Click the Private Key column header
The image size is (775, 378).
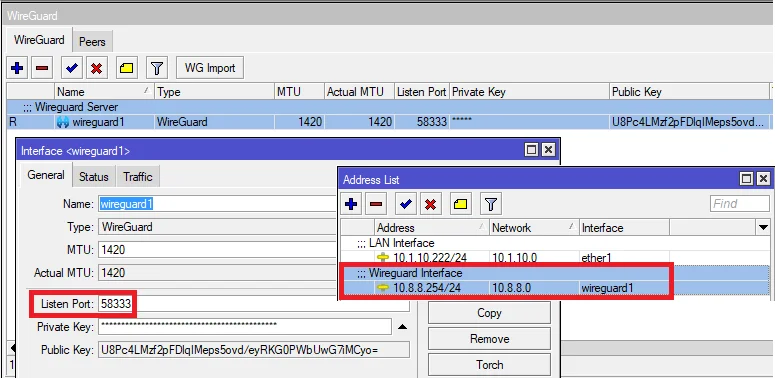coord(529,92)
